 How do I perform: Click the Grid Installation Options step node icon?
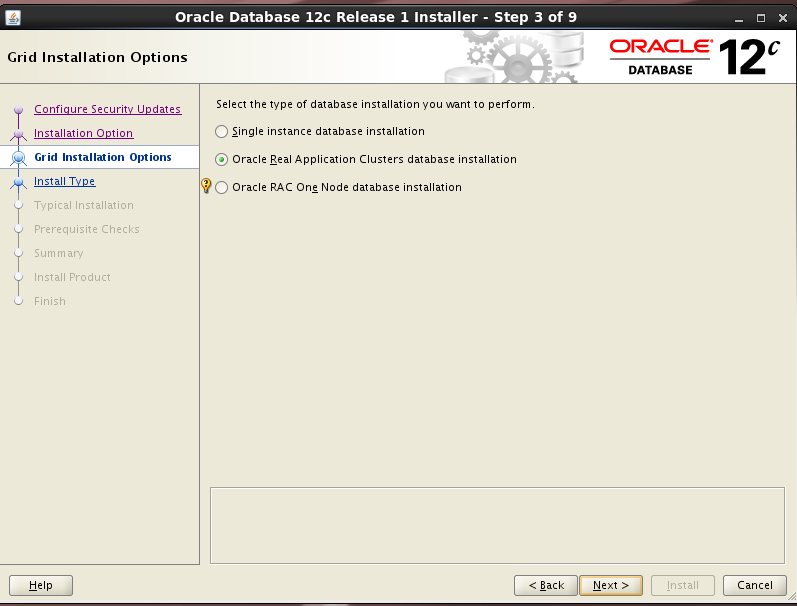pos(19,158)
